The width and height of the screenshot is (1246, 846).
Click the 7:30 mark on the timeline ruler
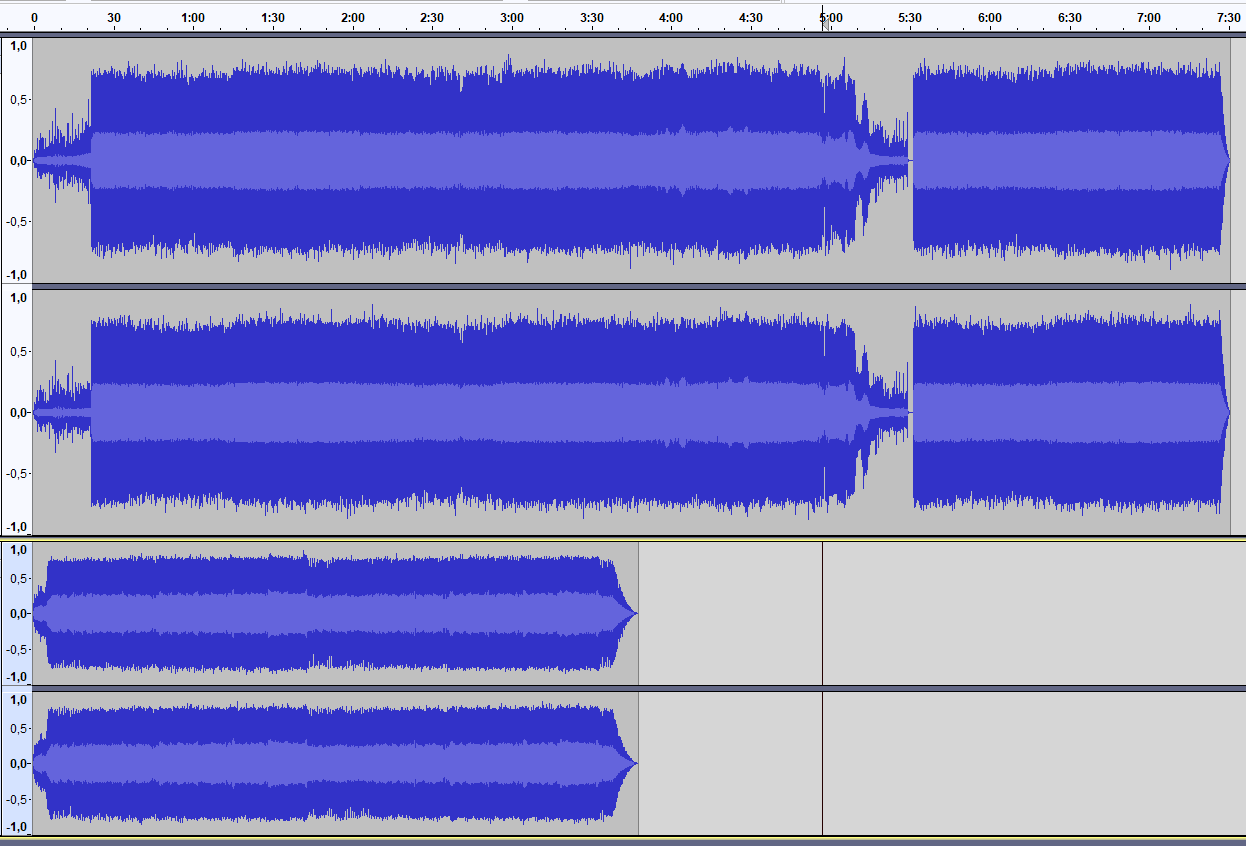click(1229, 18)
